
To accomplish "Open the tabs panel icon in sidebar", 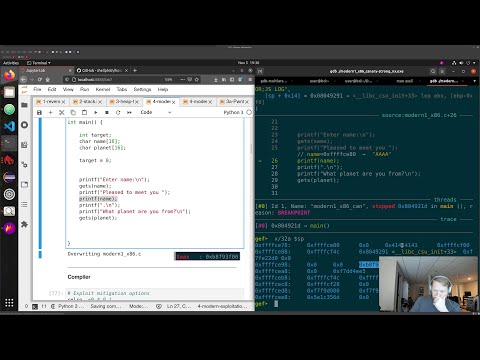I will tap(24, 185).
